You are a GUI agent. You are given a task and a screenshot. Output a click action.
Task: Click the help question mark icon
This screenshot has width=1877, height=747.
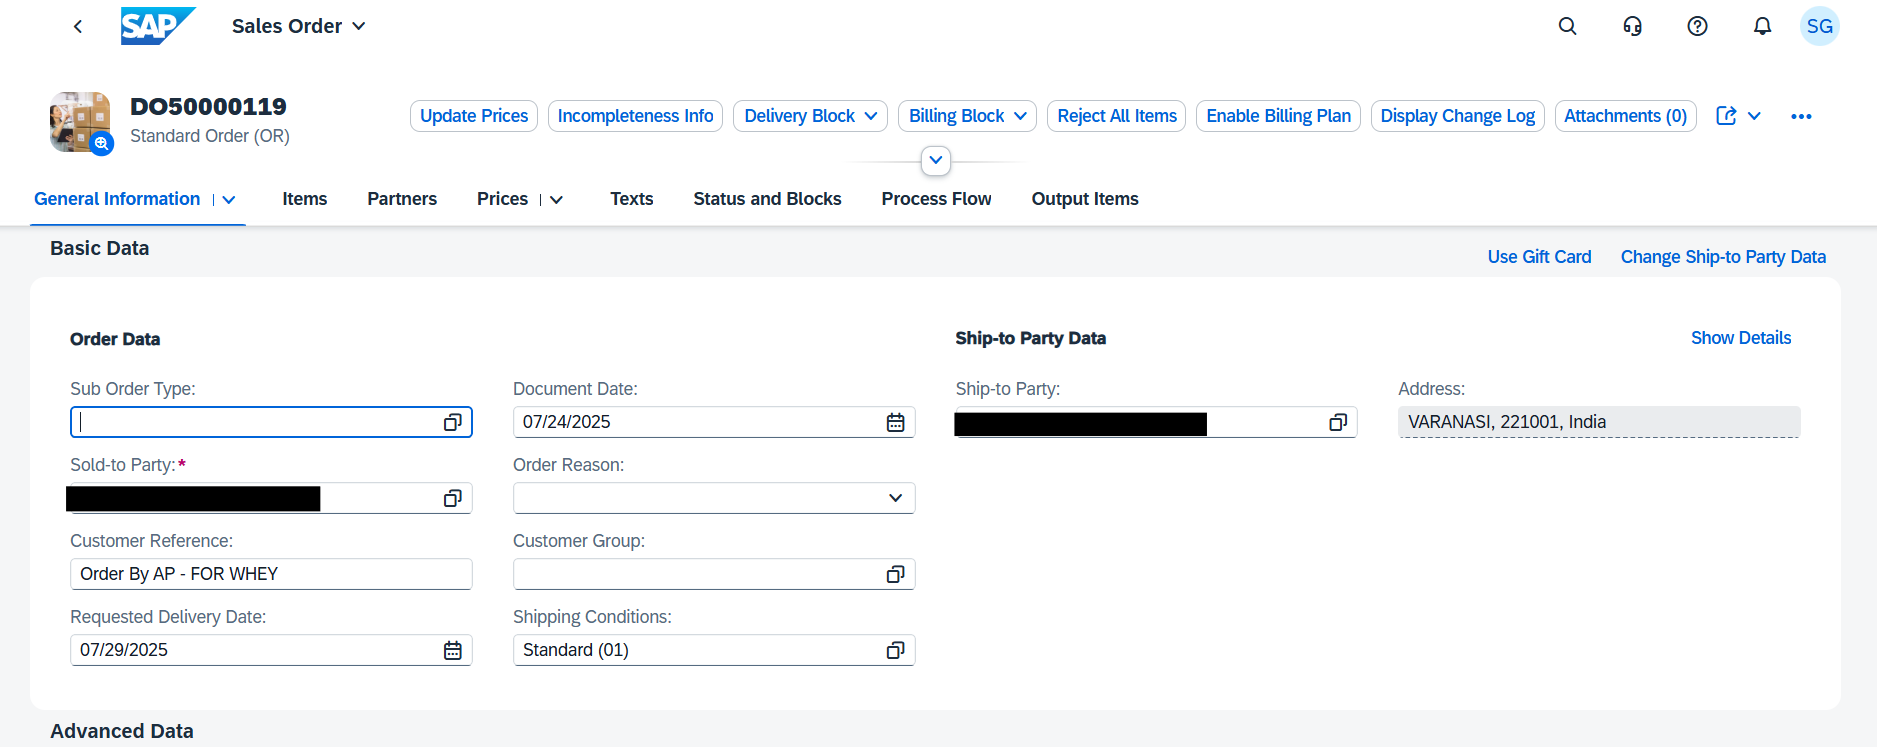pyautogui.click(x=1697, y=27)
